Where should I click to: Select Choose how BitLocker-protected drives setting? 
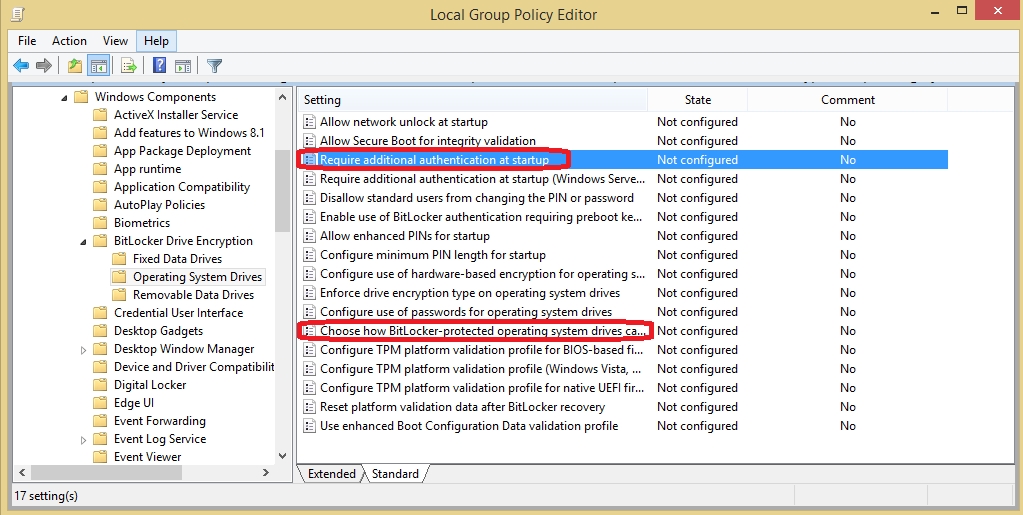click(x=482, y=331)
